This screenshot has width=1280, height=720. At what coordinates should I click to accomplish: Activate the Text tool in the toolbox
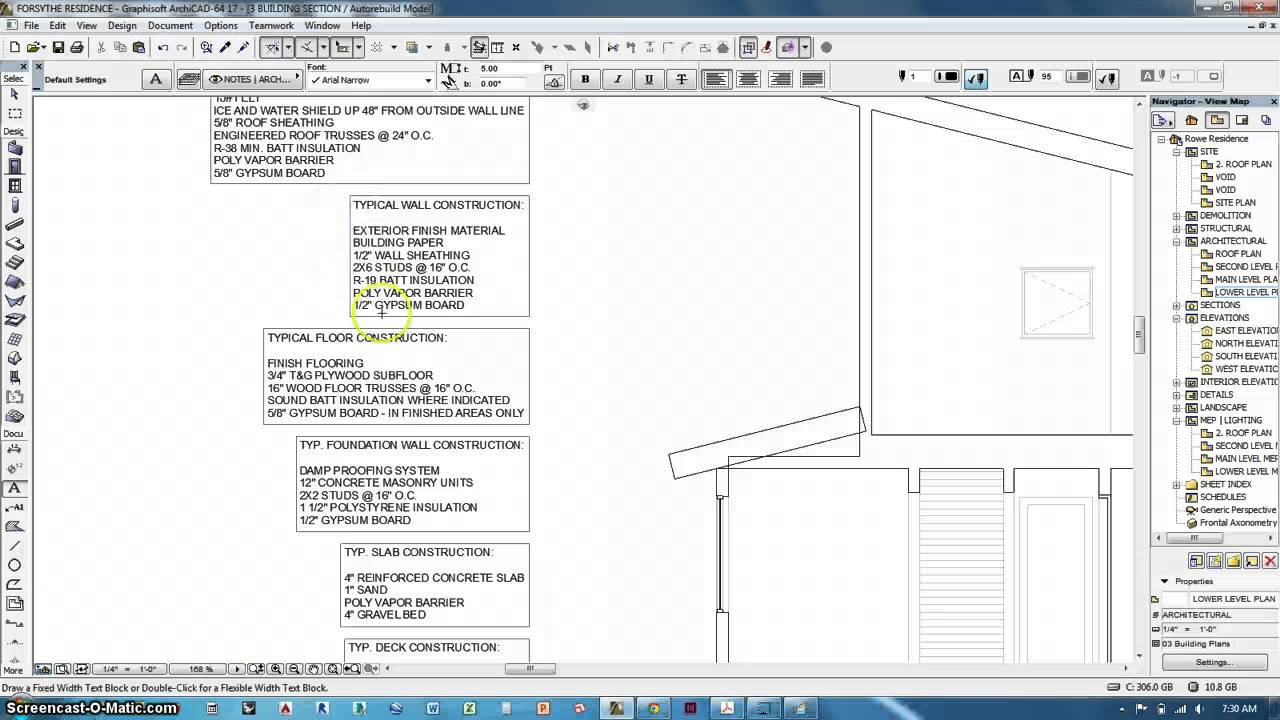pos(15,488)
